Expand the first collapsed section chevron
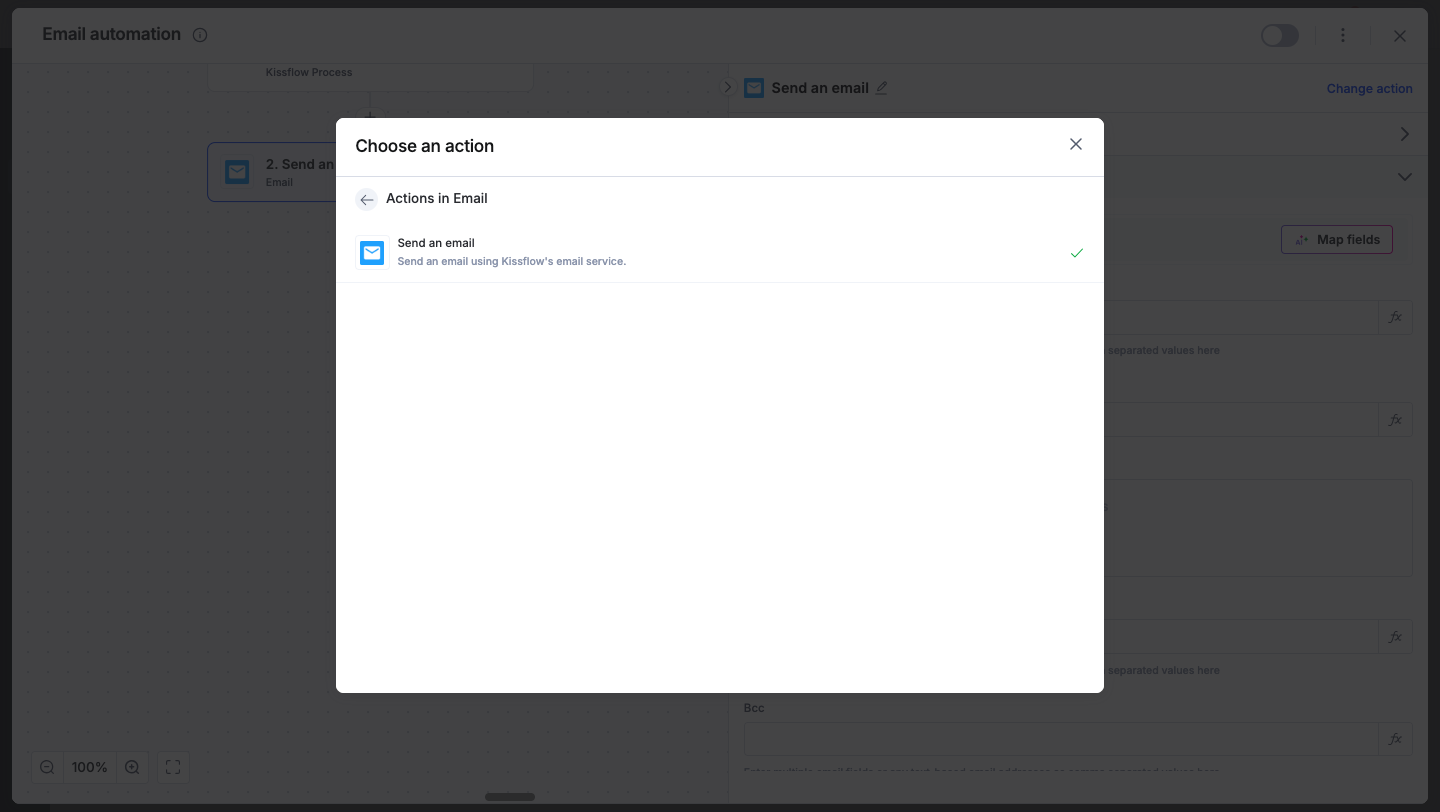 pyautogui.click(x=1404, y=134)
